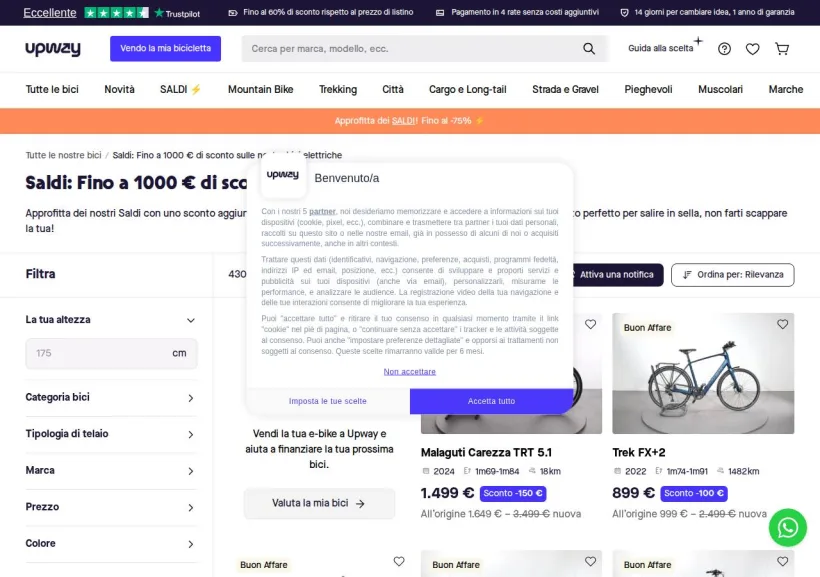Open Muscolari menu item

point(720,89)
